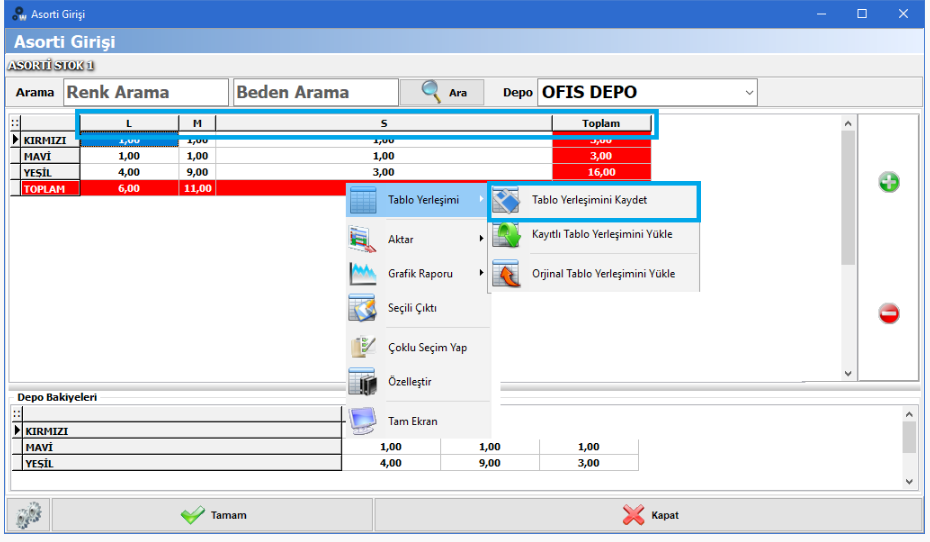The image size is (930, 542).
Task: Expand the Tablo Yerleşimi submenu arrow
Action: pos(481,199)
